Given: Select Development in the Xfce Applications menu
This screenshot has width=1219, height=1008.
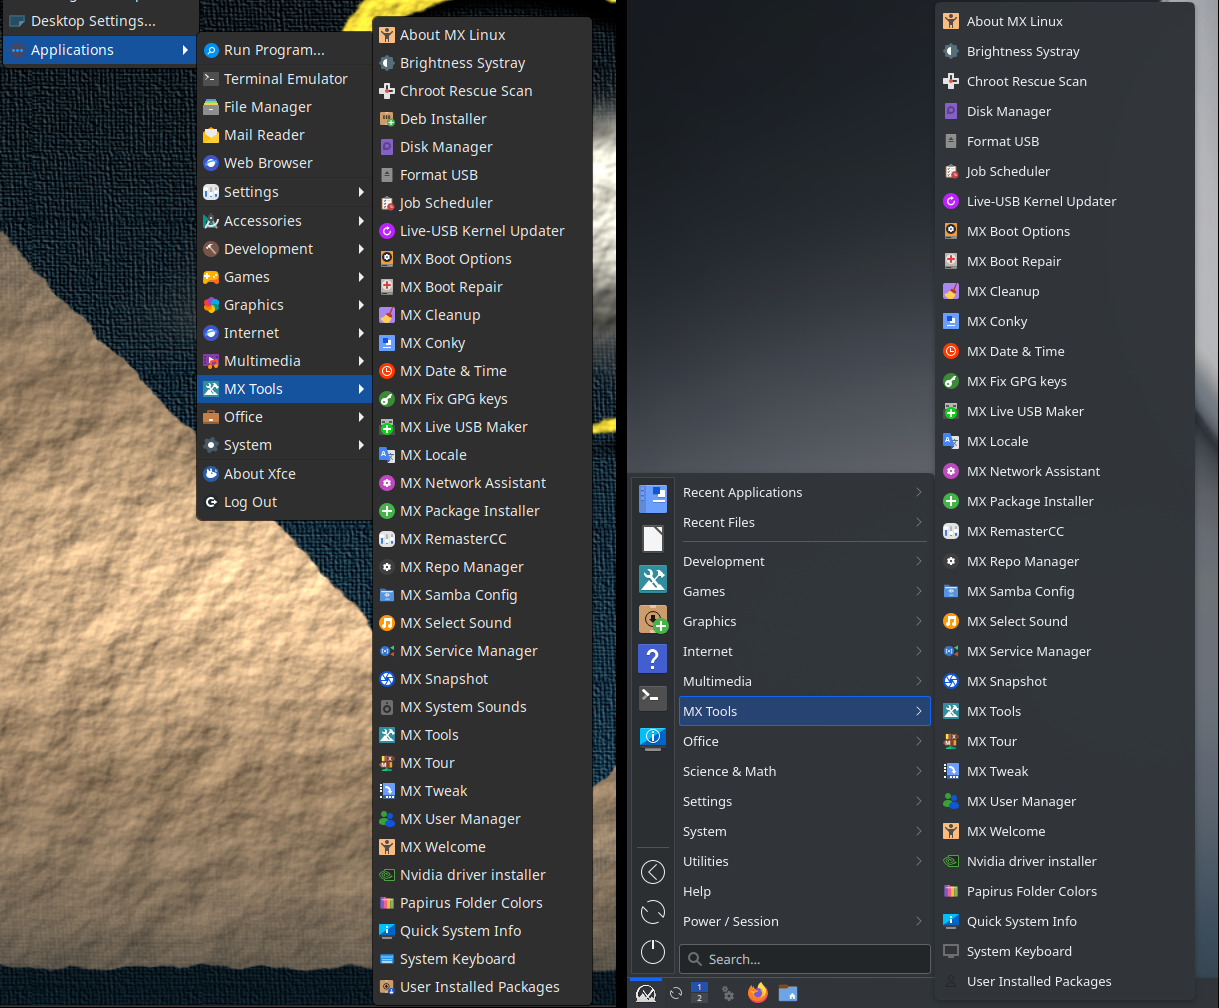Looking at the screenshot, I should 284,249.
